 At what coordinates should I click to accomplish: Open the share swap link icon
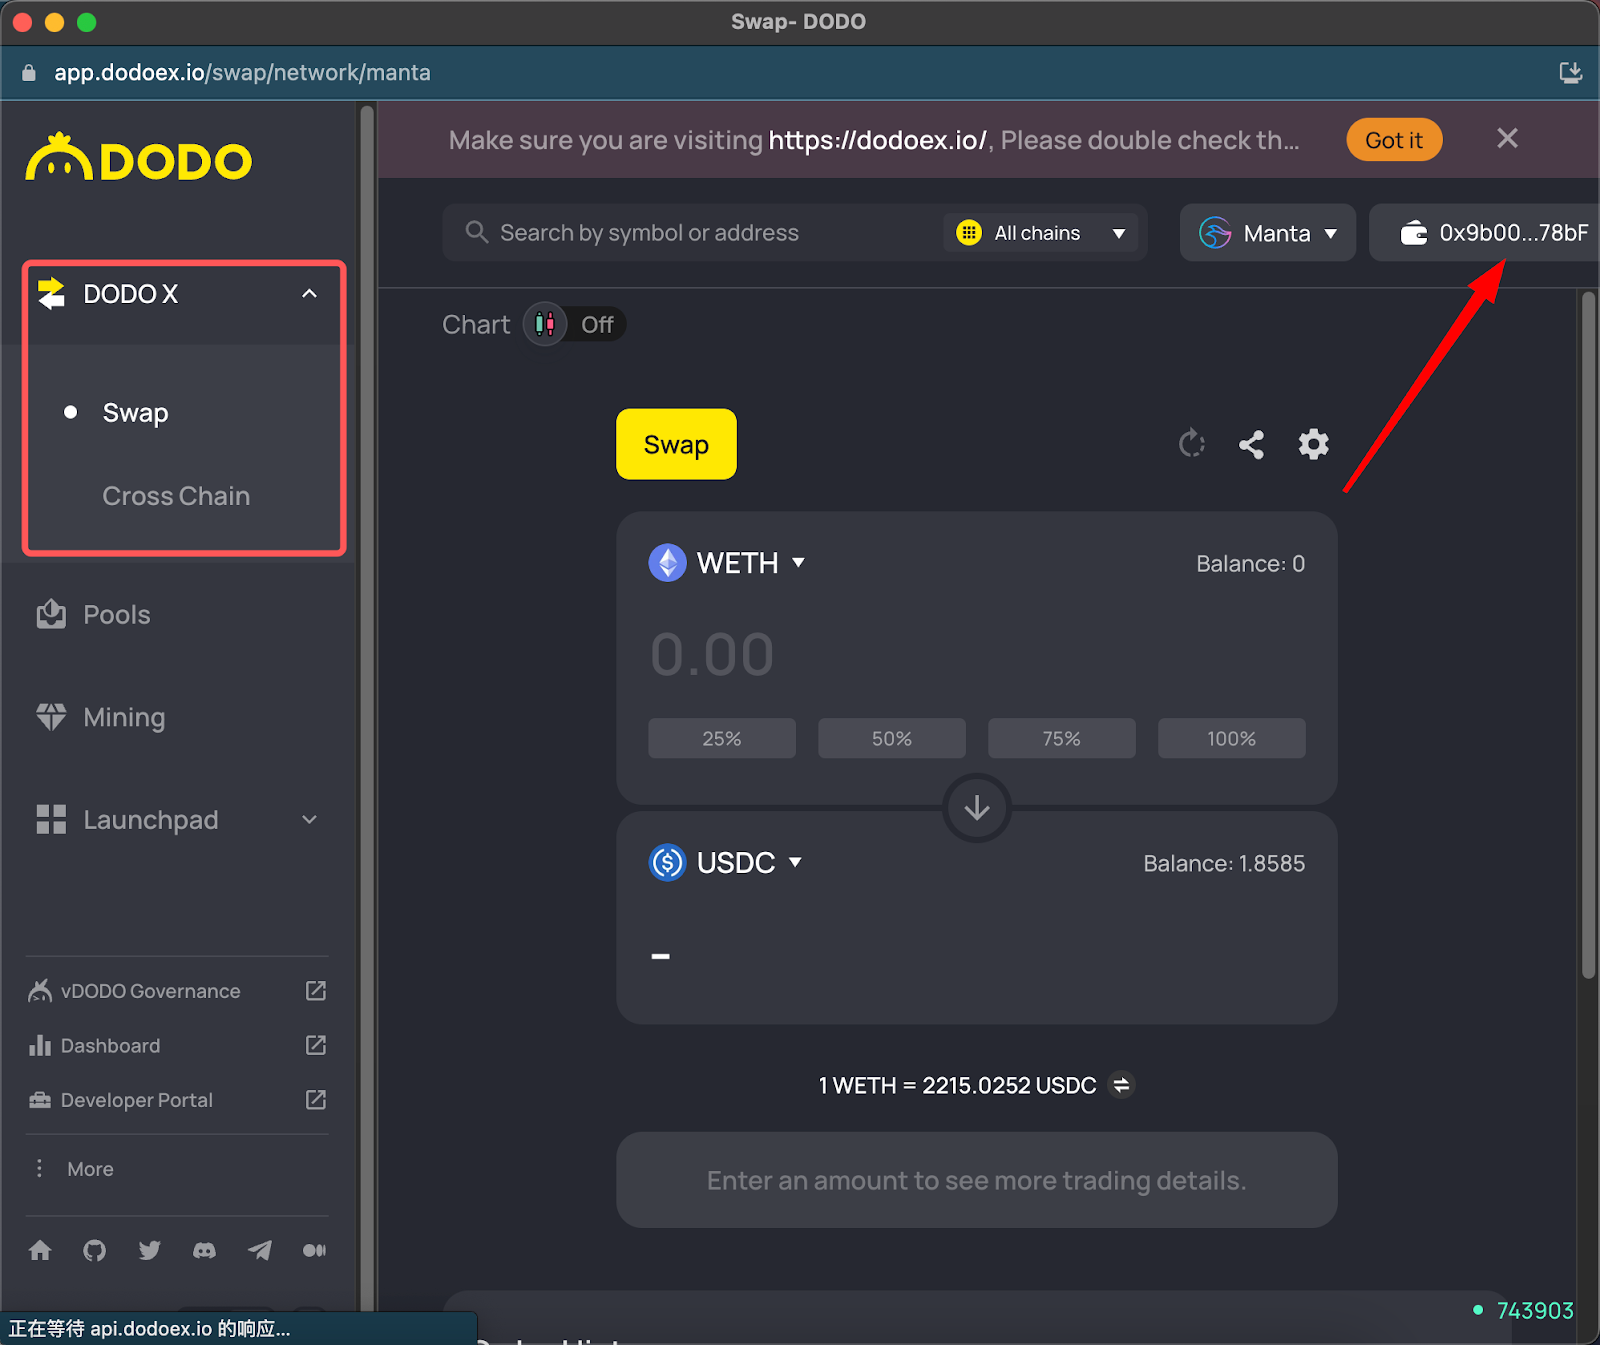pyautogui.click(x=1251, y=444)
